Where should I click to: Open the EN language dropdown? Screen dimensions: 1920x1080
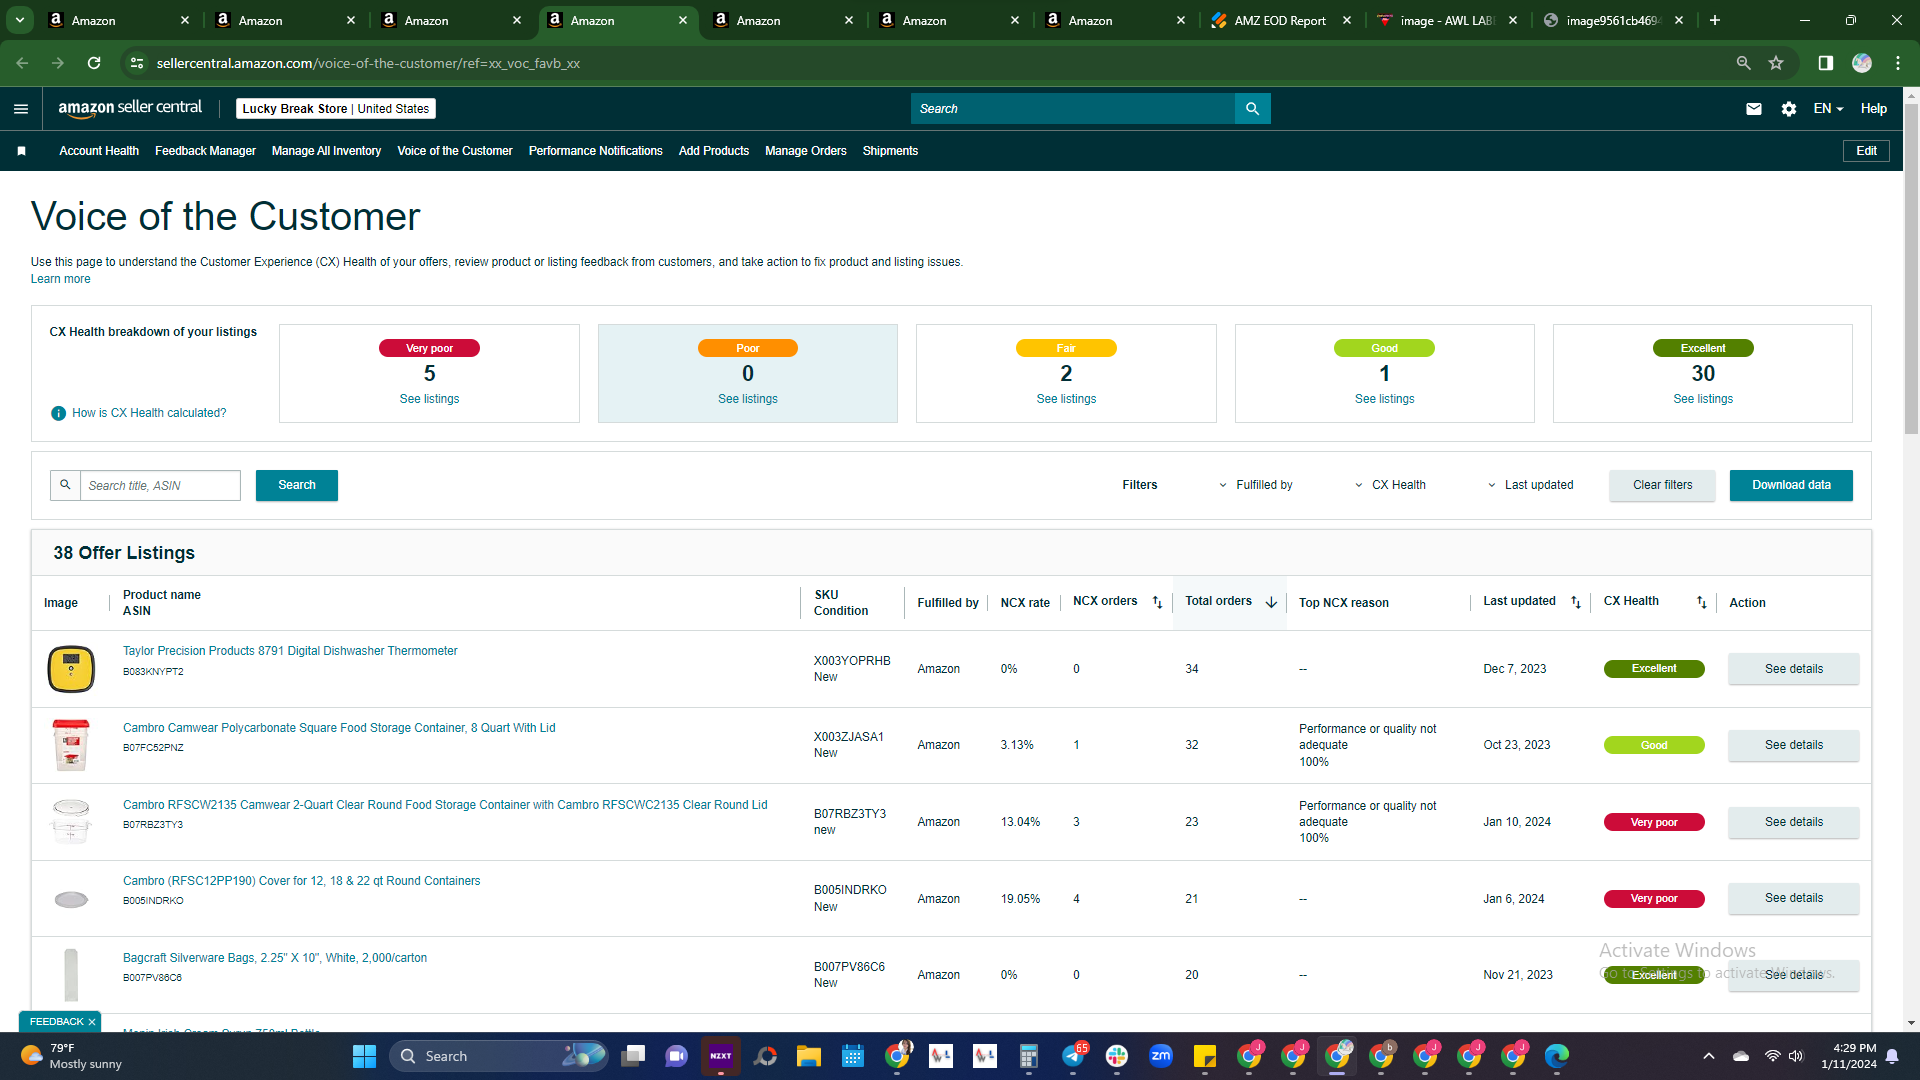click(x=1828, y=109)
